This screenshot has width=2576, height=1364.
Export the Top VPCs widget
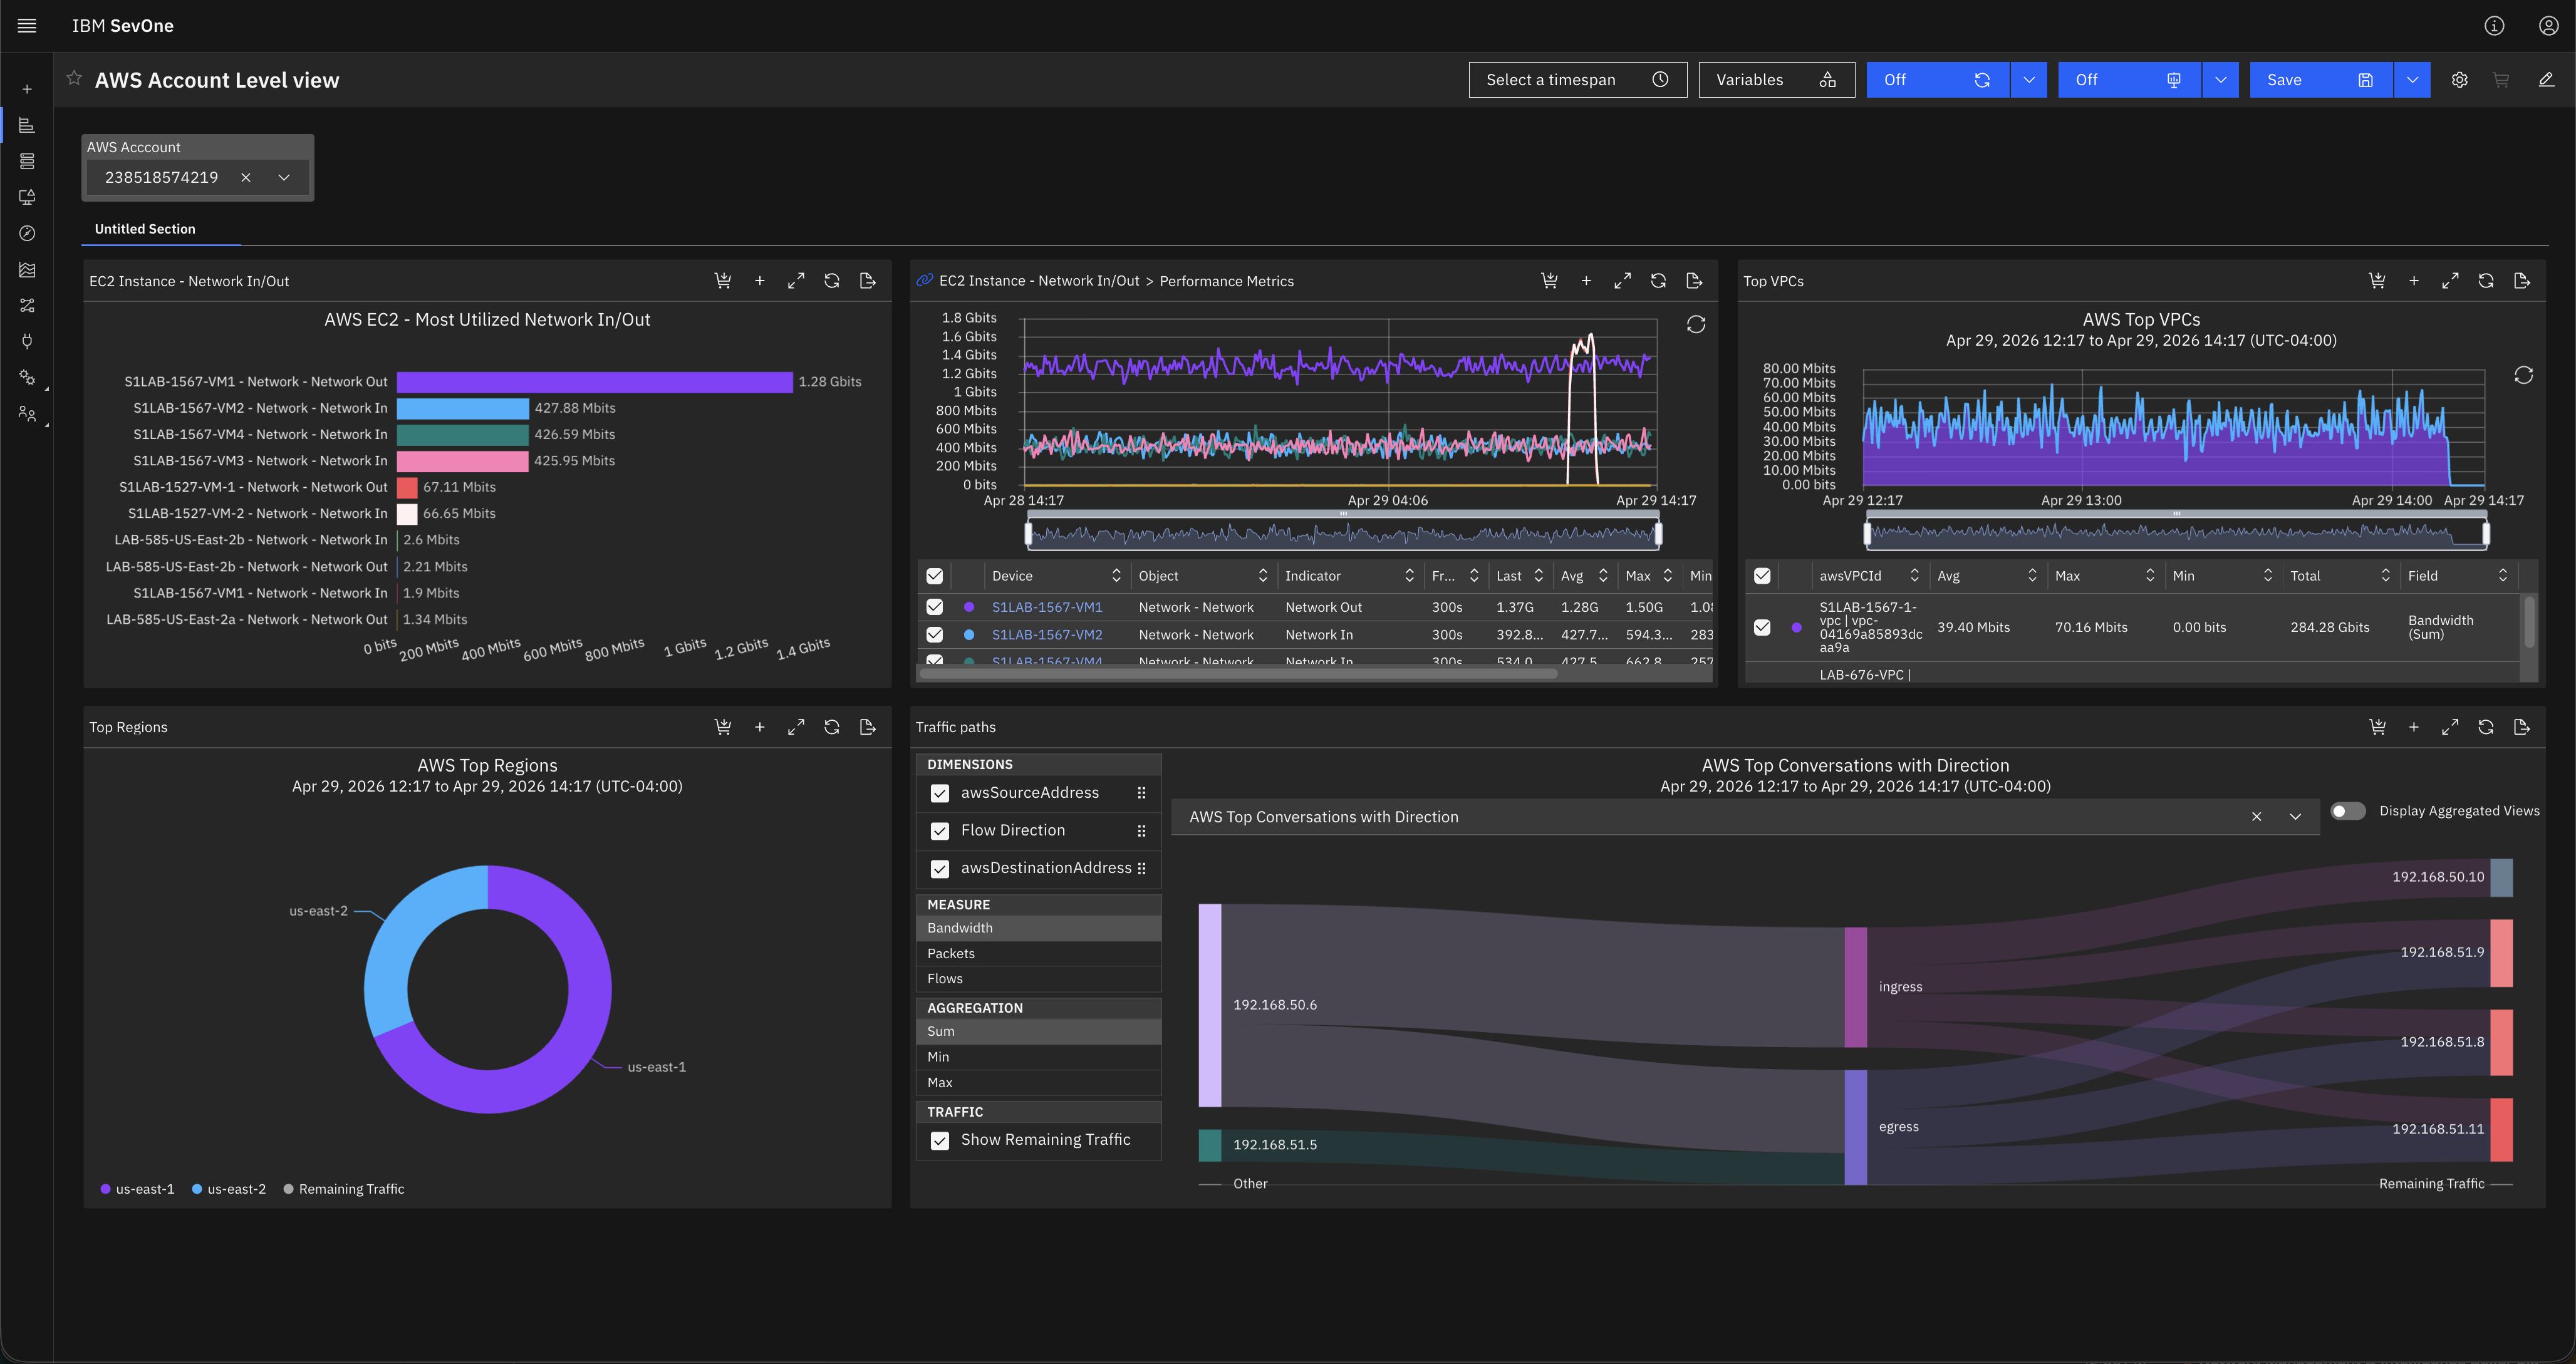(2522, 281)
